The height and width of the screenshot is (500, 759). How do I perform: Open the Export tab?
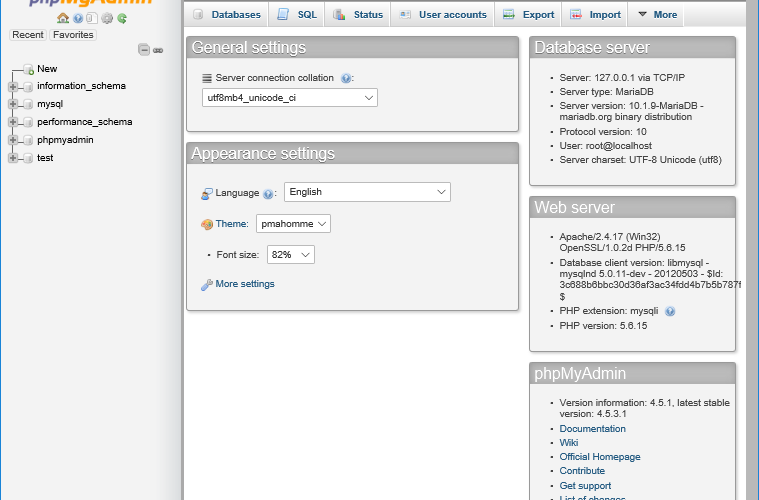click(x=528, y=15)
